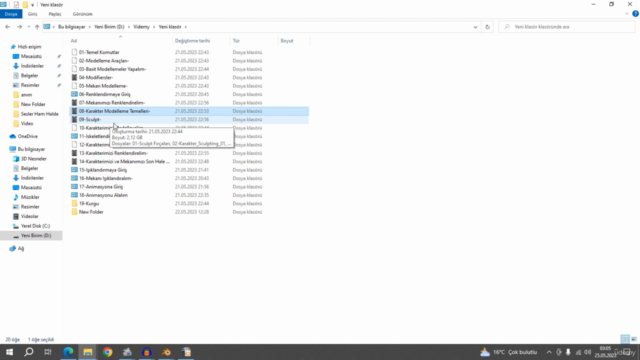Open the Dosya ribbon tab
This screenshot has height=360, width=640.
click(x=11, y=14)
